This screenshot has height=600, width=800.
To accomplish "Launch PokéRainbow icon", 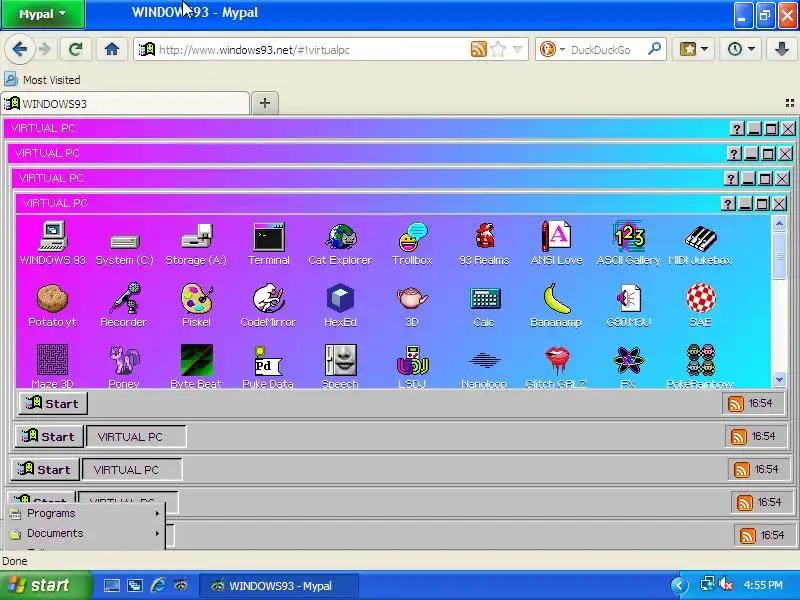I will [x=701, y=366].
